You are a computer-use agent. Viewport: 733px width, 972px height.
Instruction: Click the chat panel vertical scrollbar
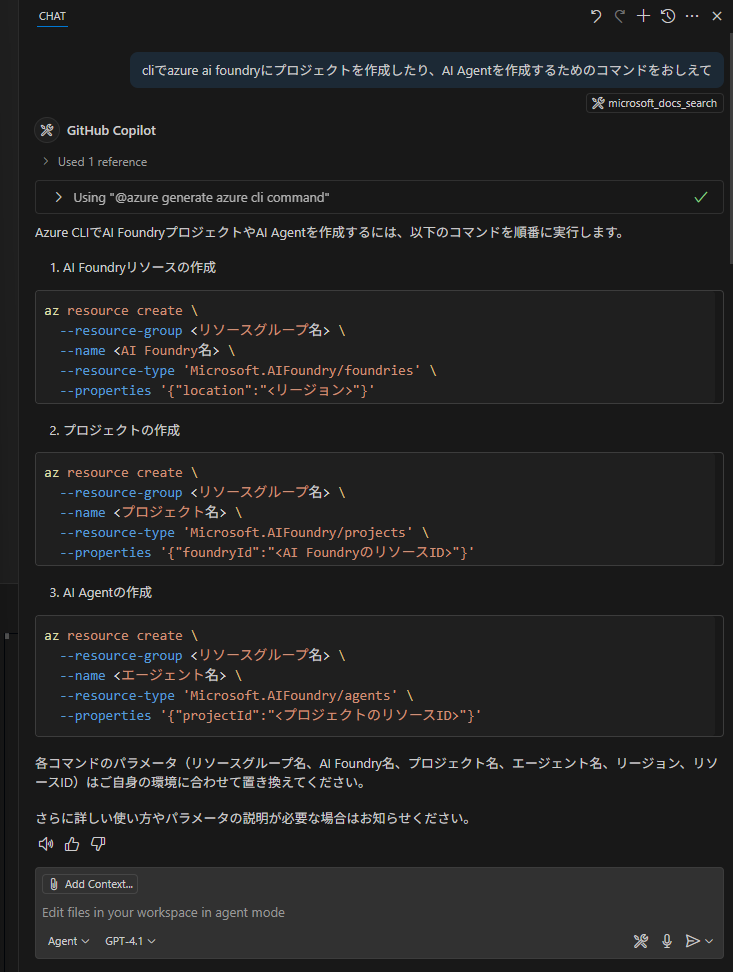click(730, 149)
